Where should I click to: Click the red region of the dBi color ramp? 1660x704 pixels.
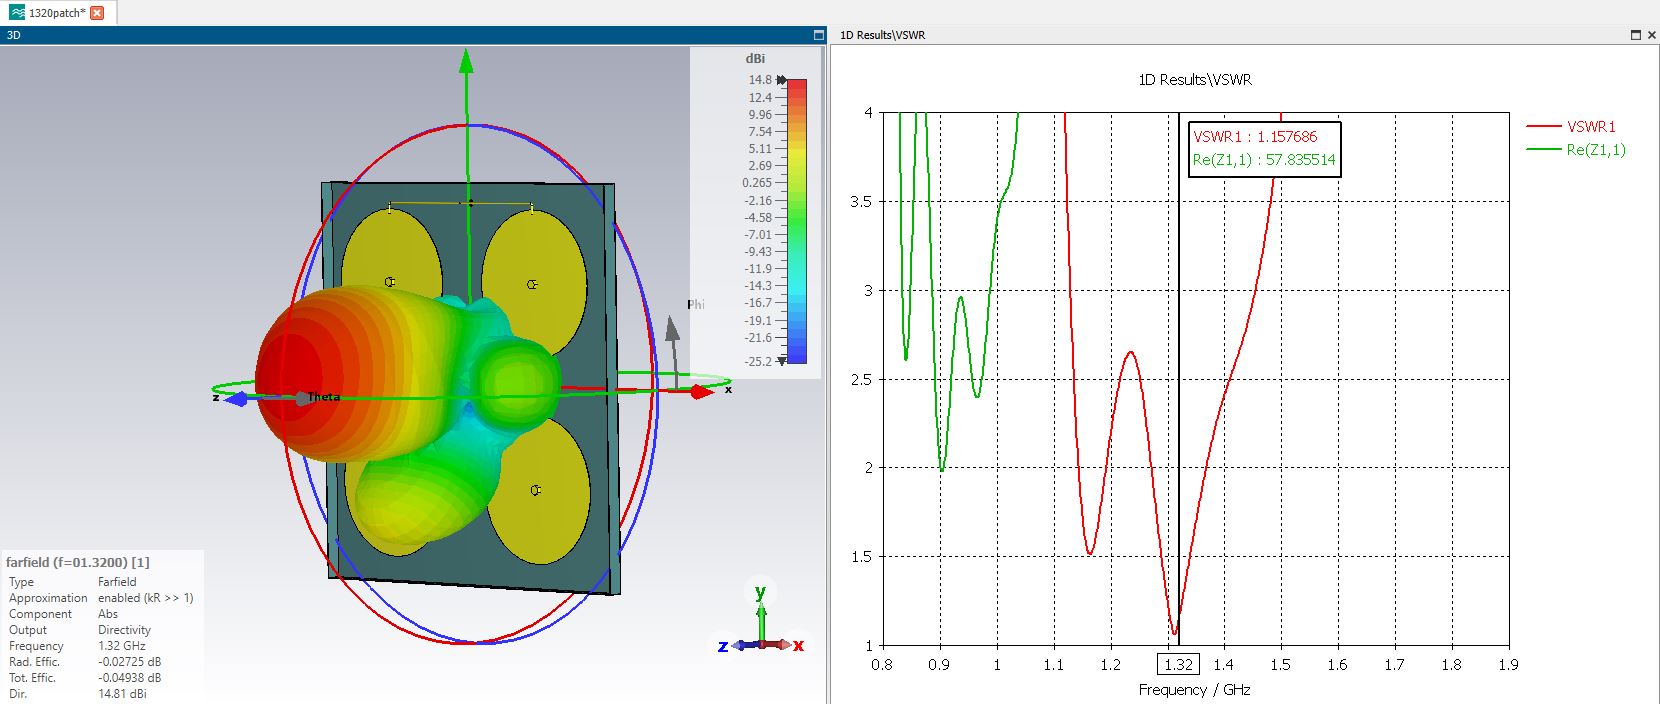coord(797,100)
